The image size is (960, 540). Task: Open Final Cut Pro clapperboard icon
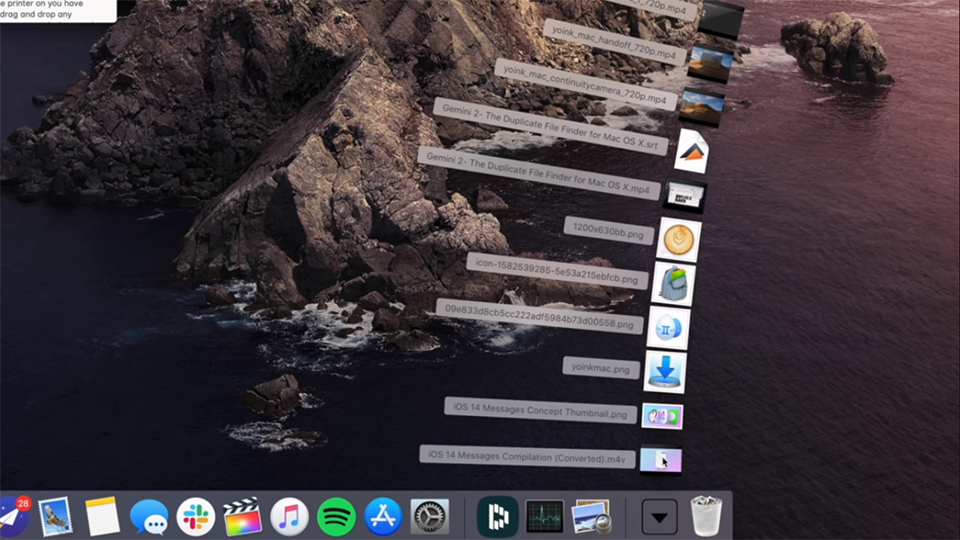click(x=242, y=517)
